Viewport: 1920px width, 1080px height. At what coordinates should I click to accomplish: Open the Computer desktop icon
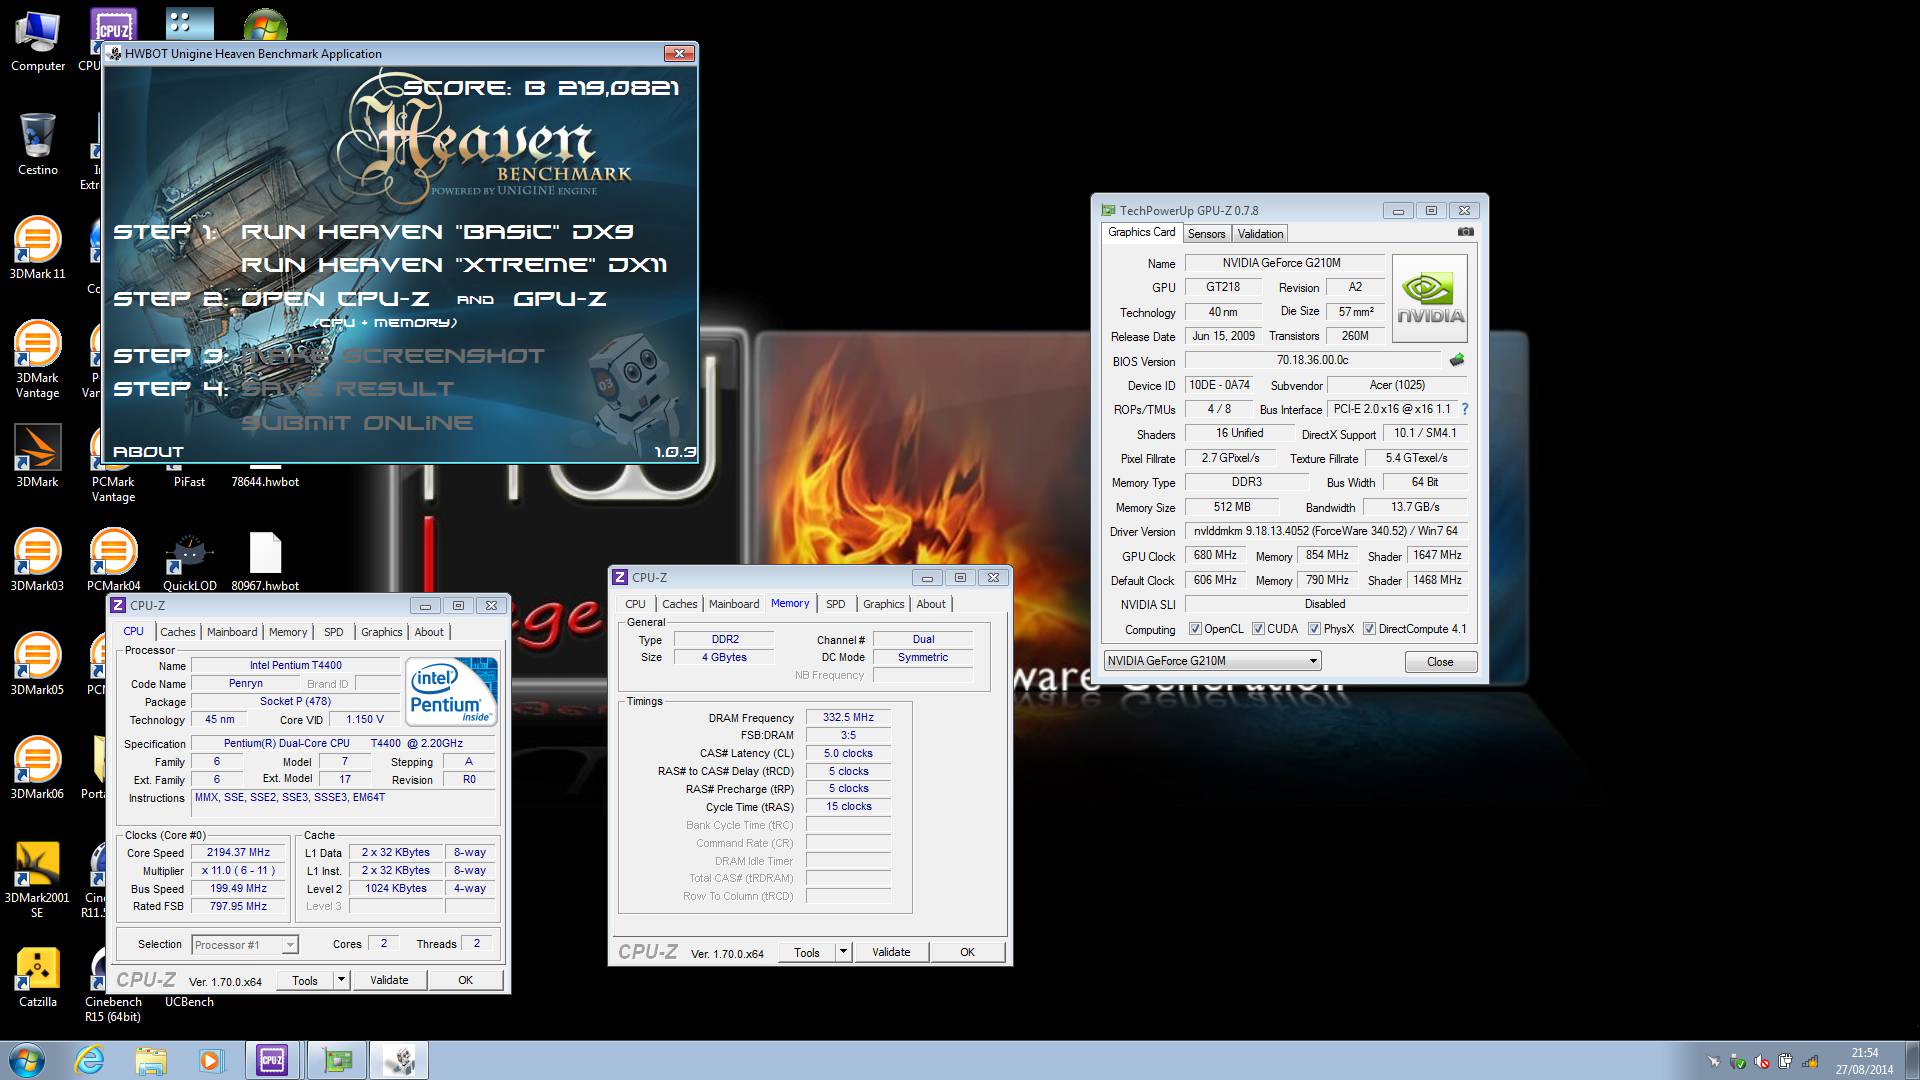[38, 40]
